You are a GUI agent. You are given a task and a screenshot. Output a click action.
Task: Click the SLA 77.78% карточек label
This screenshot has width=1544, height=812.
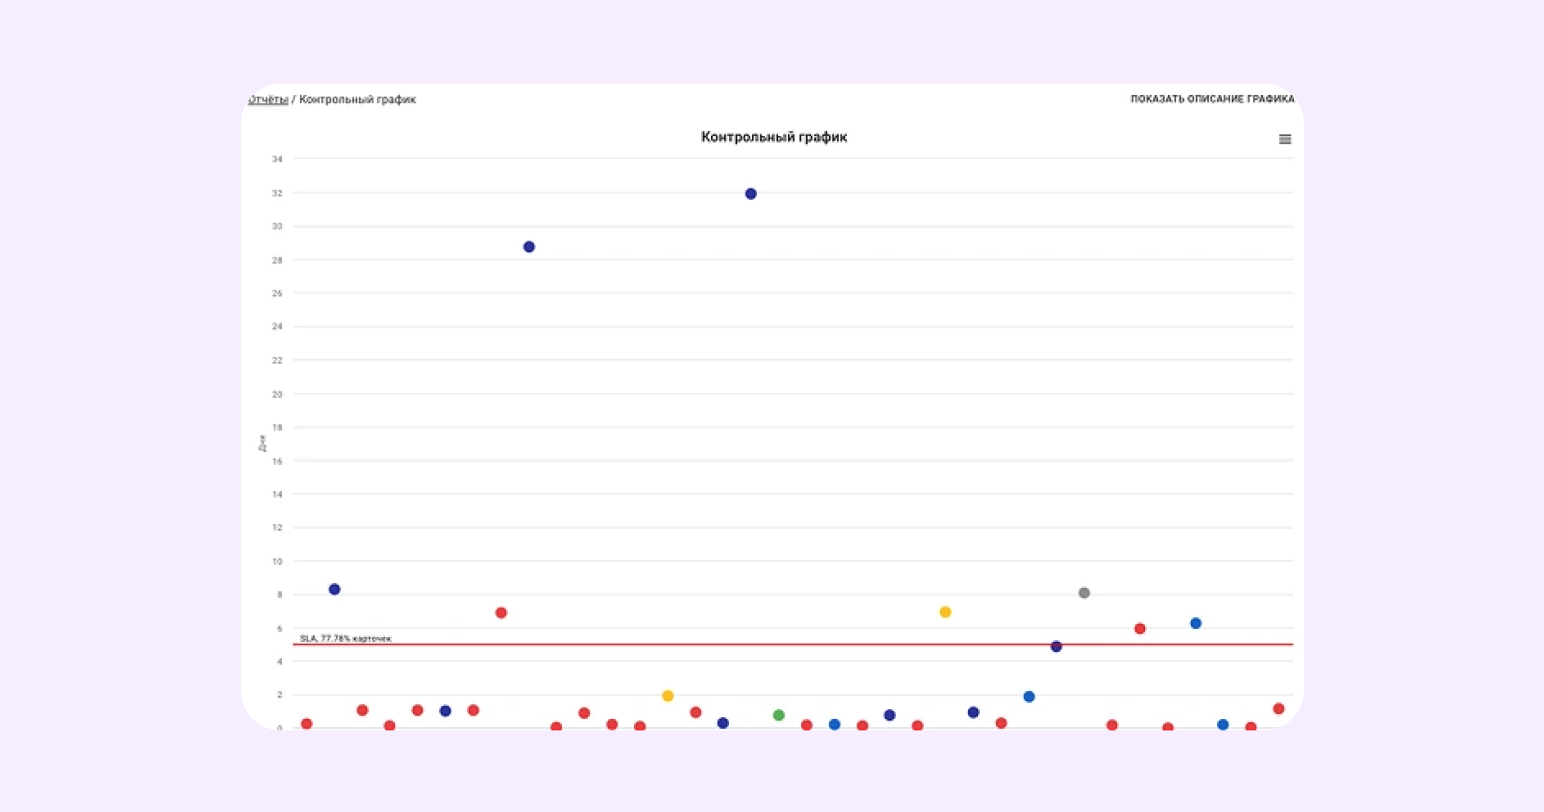pos(346,638)
